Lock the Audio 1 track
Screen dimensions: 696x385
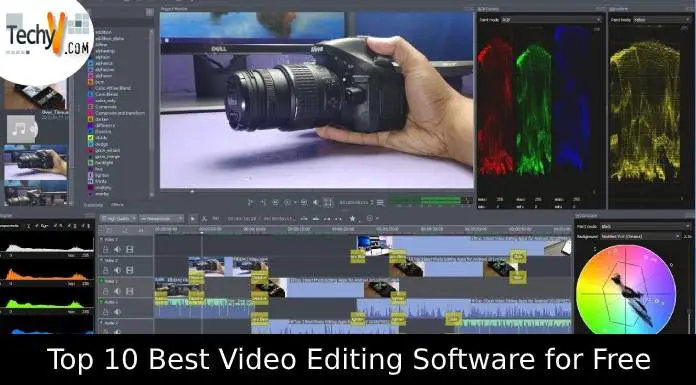[106, 312]
